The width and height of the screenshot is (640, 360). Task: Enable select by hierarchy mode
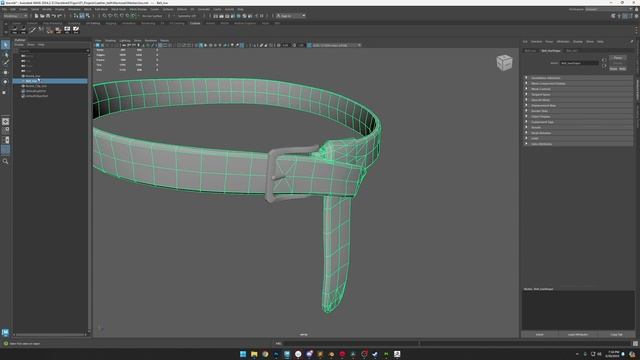coord(76,16)
